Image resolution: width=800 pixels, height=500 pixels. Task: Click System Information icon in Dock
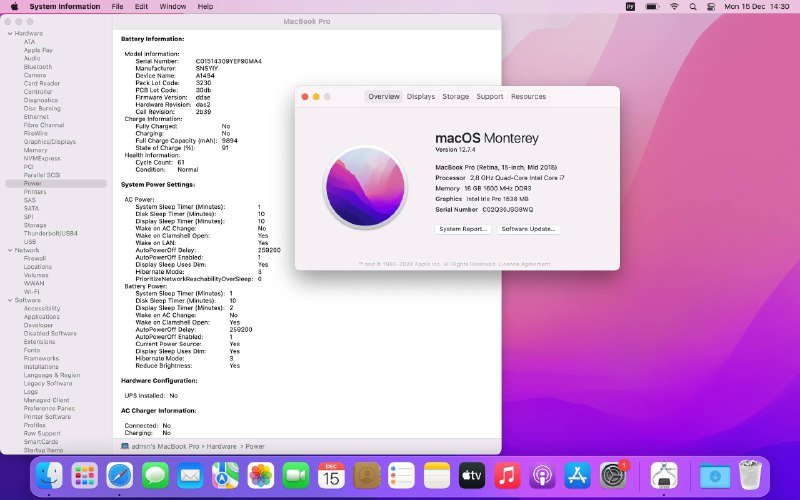[664, 476]
